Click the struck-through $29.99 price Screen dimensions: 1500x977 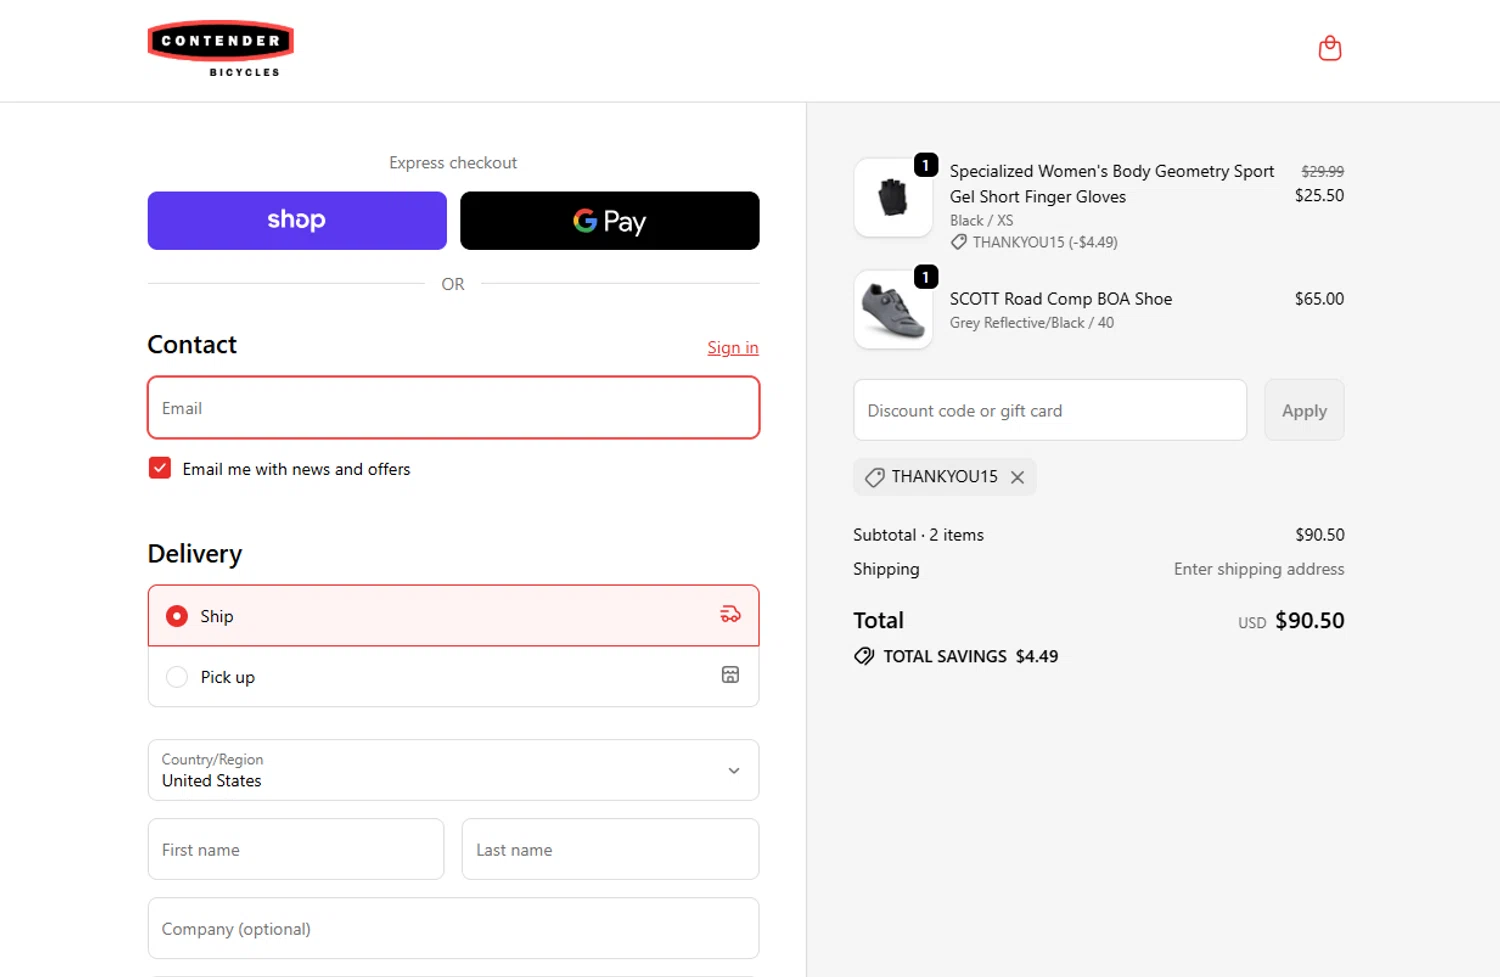point(1322,172)
